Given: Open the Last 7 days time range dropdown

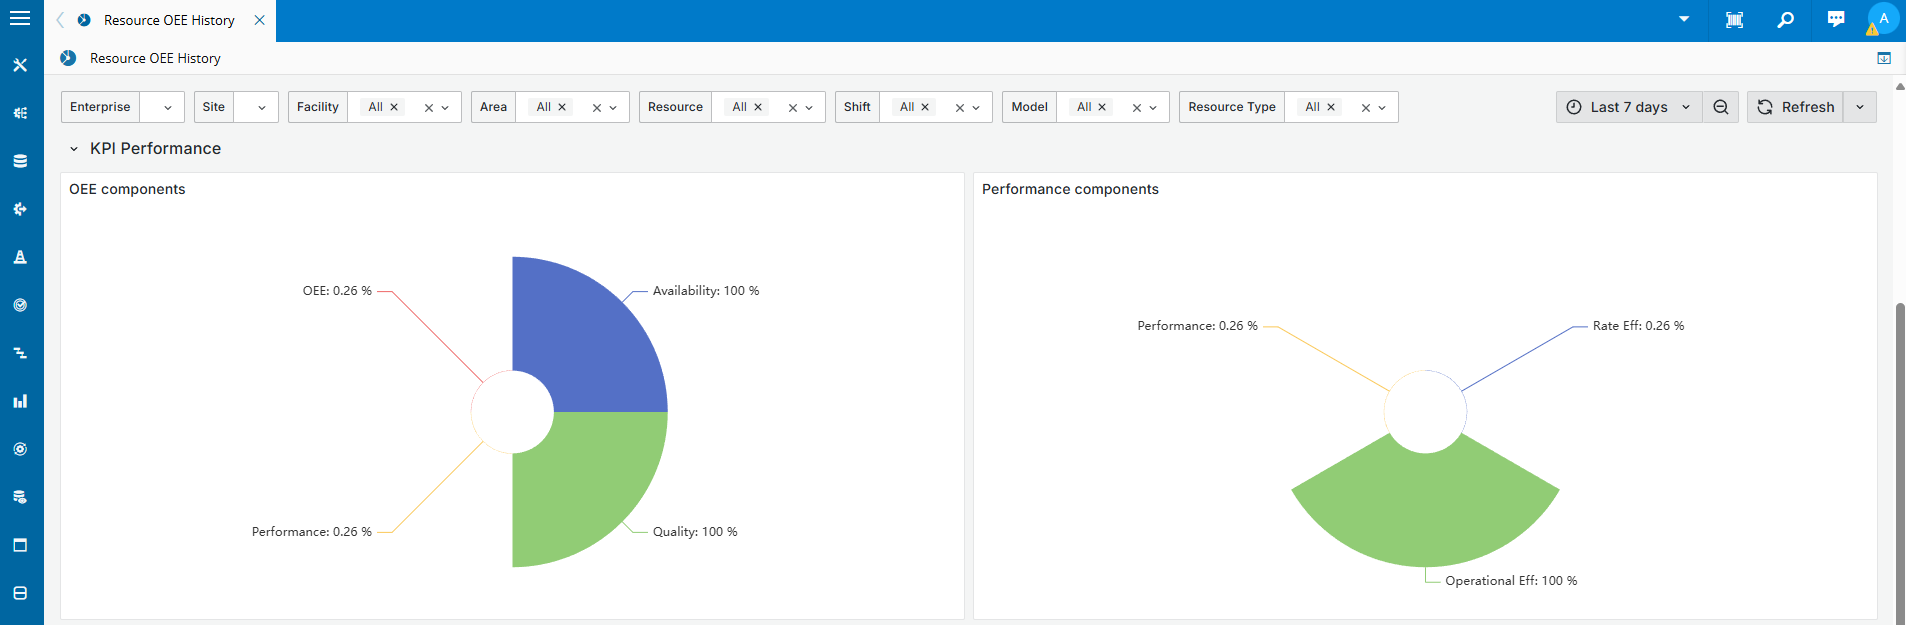Looking at the screenshot, I should click(x=1629, y=107).
